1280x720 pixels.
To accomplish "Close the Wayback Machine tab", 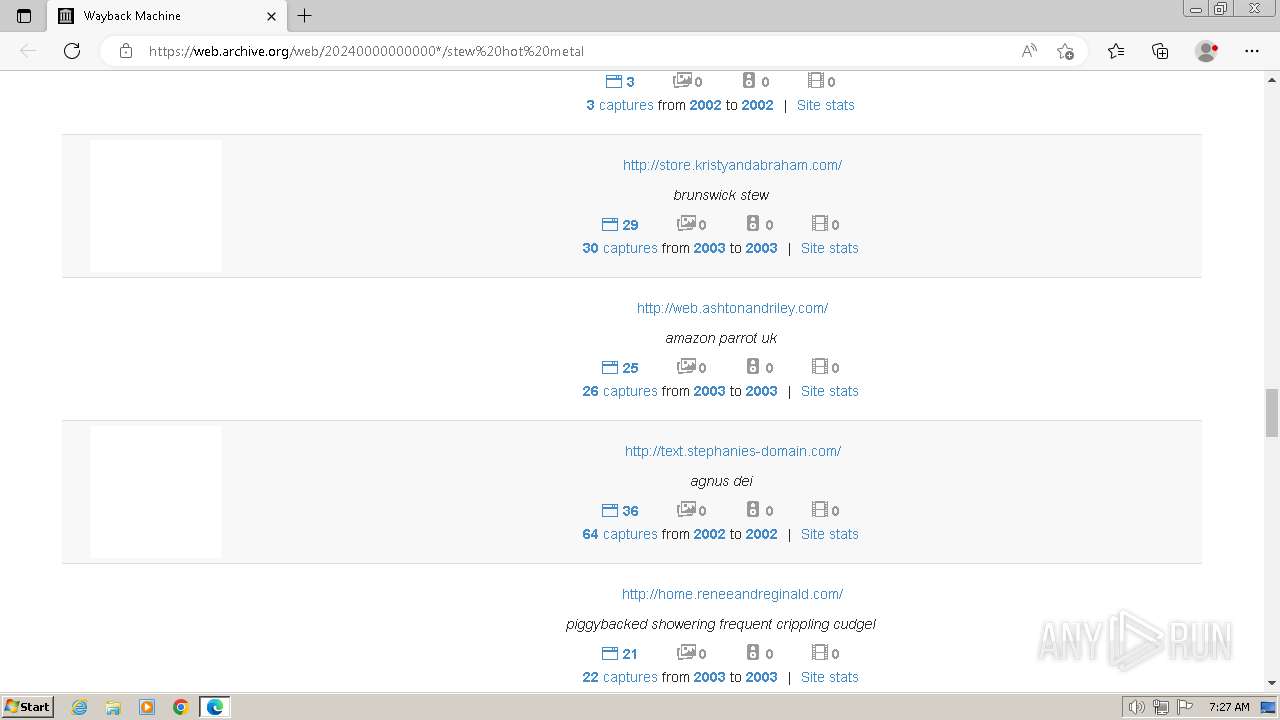I will click(x=272, y=16).
